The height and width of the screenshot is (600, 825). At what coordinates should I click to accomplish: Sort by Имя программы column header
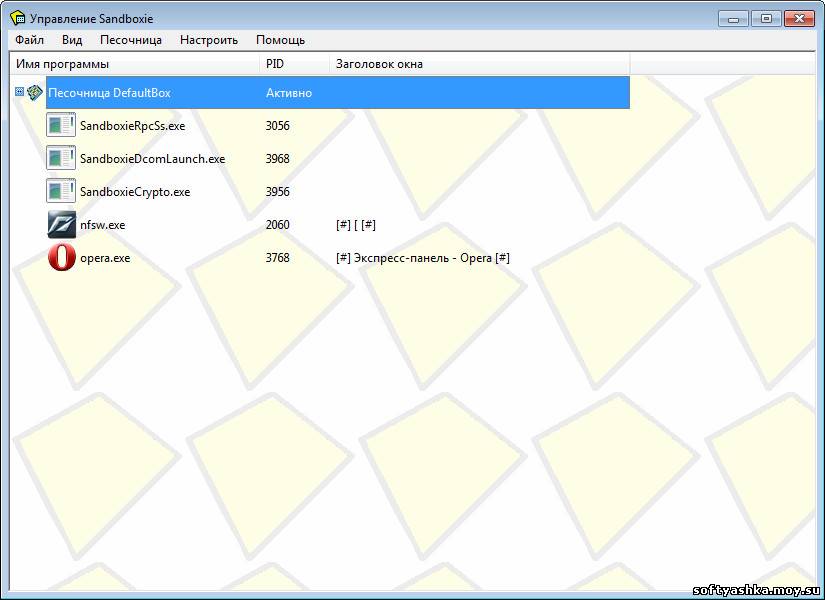click(134, 64)
